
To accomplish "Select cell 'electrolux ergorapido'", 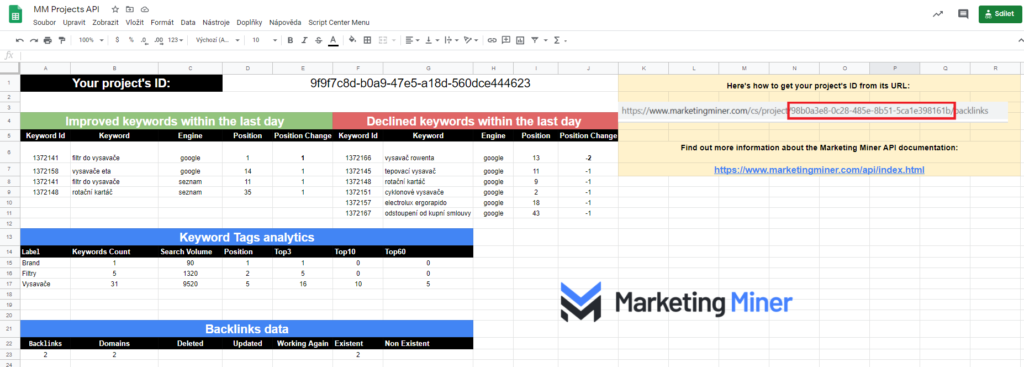I will [x=428, y=202].
